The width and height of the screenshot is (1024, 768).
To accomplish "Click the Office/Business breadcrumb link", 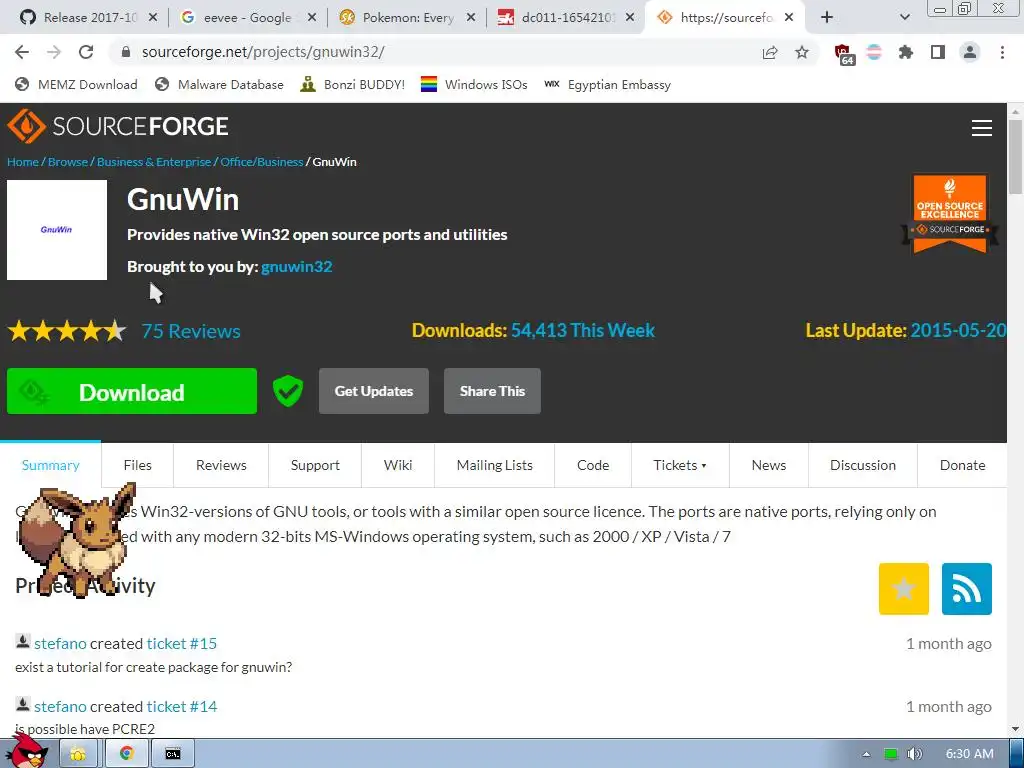I will pos(262,162).
